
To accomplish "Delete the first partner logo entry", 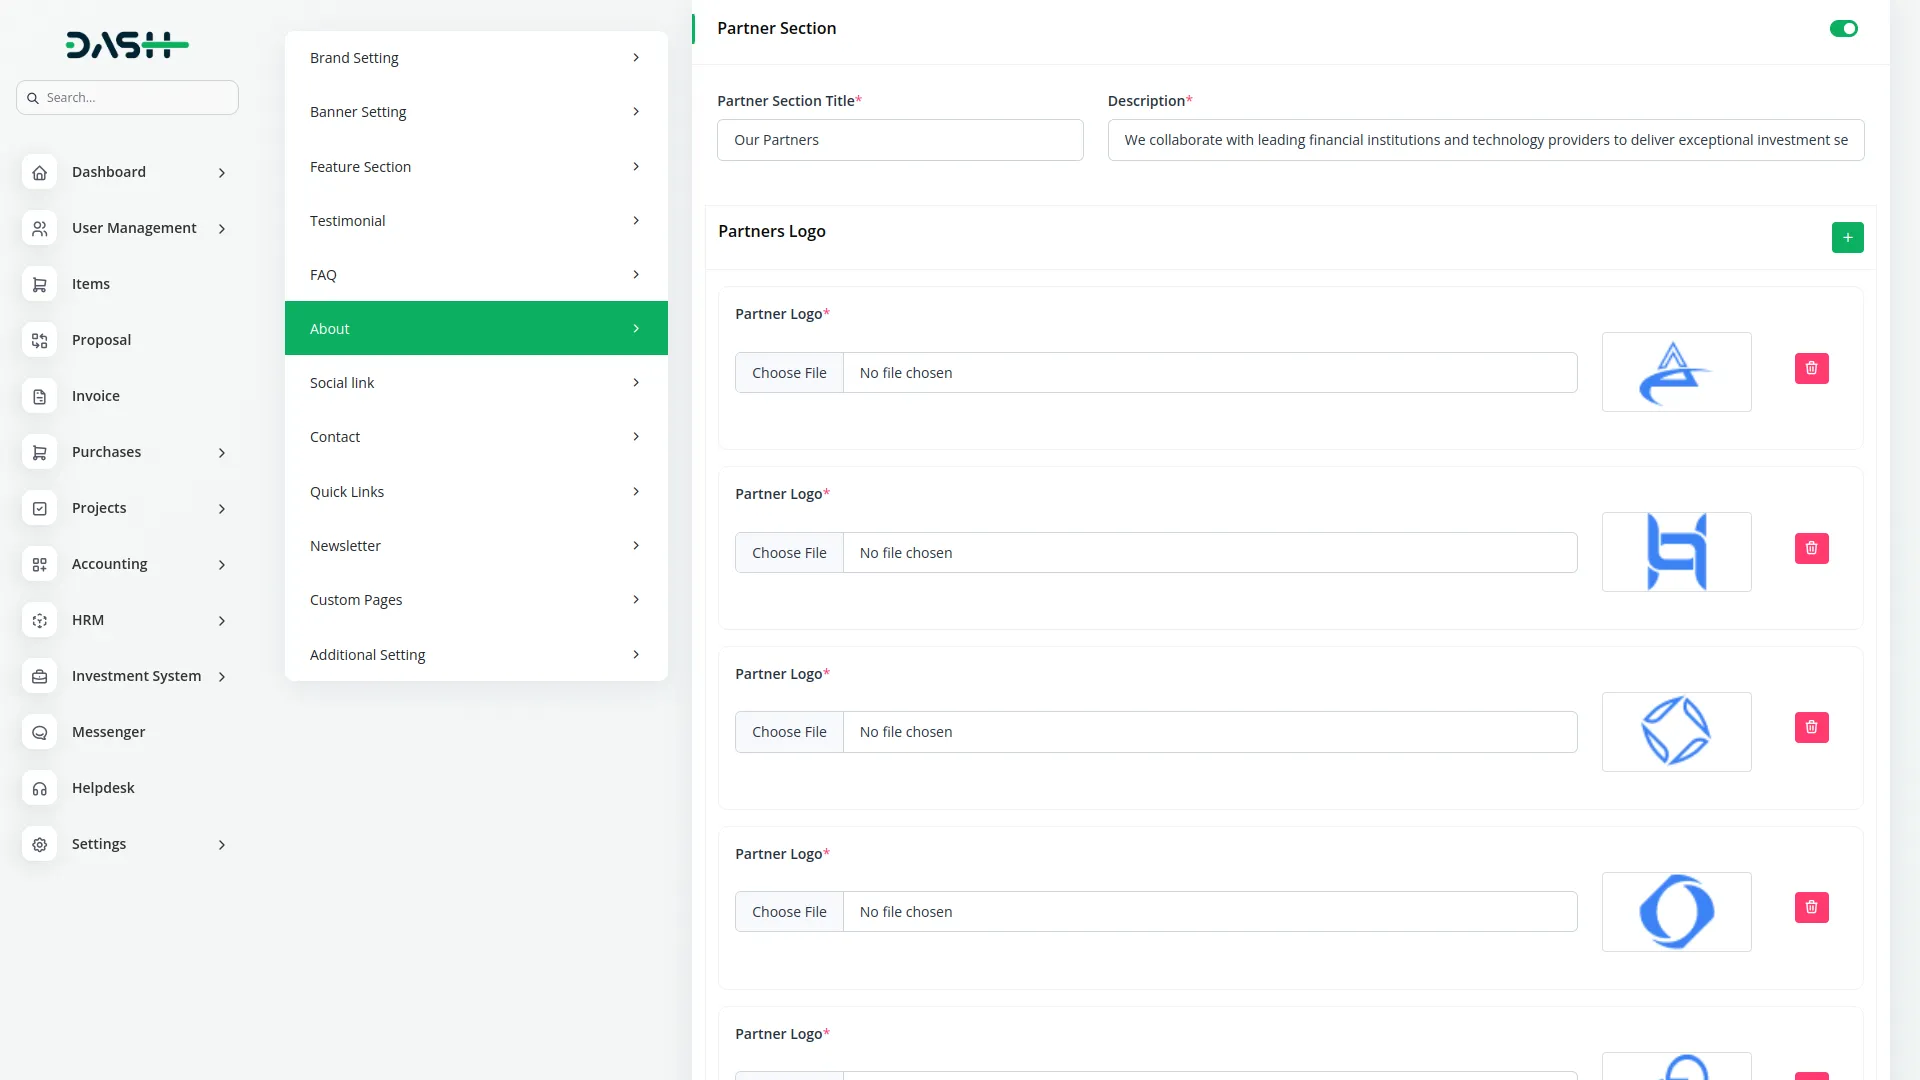I will pos(1811,369).
